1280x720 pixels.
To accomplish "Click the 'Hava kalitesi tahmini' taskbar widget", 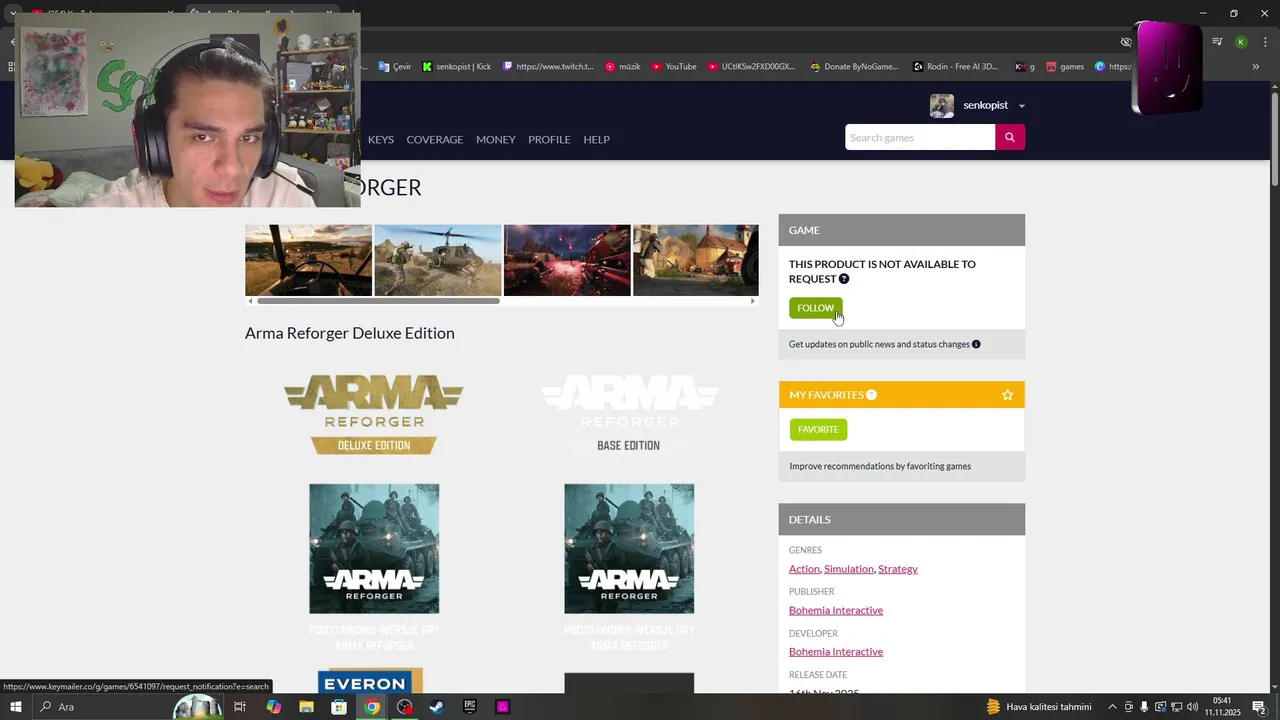I will coord(1039,707).
